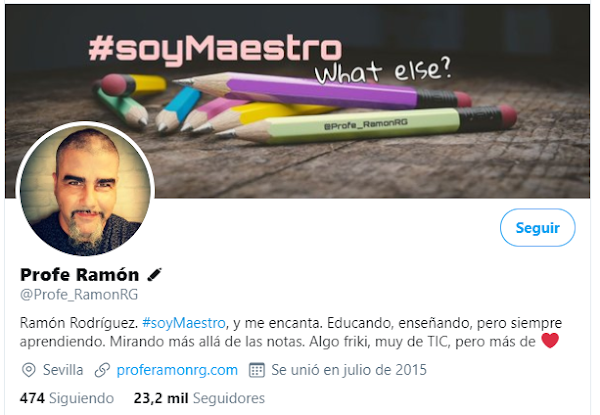Click the What else? handwriting in banner
This screenshot has width=600, height=415.
383,71
